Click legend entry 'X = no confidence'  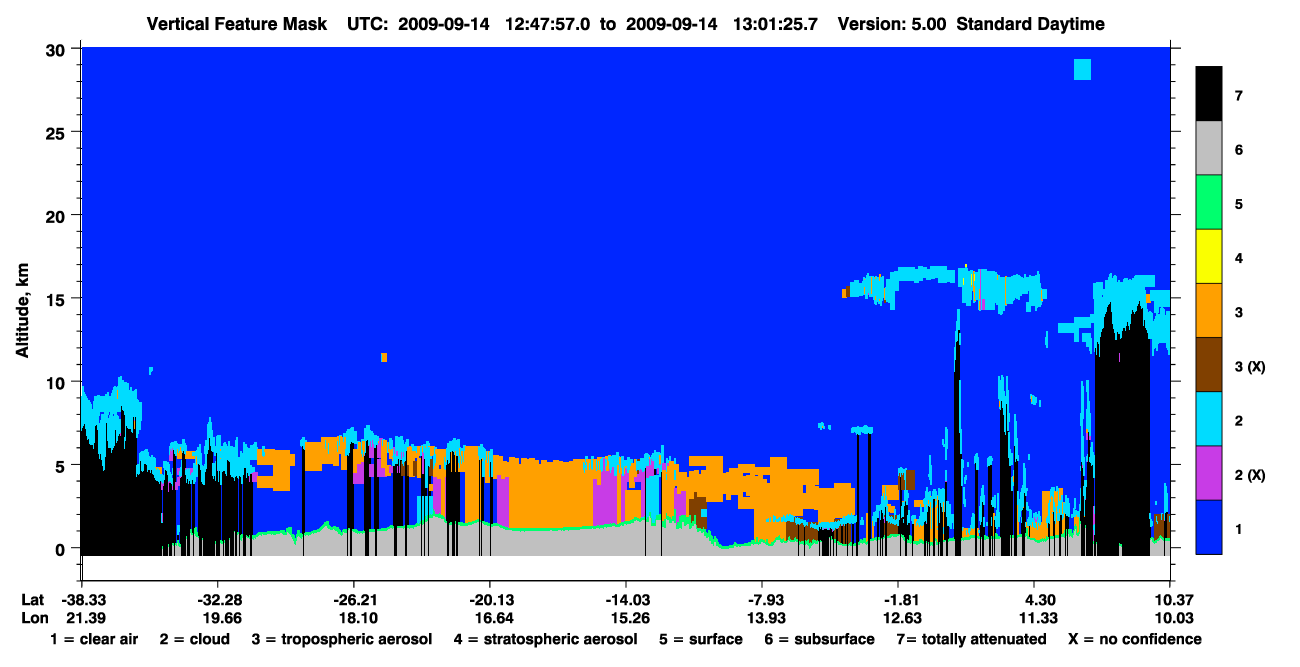[x=1135, y=639]
